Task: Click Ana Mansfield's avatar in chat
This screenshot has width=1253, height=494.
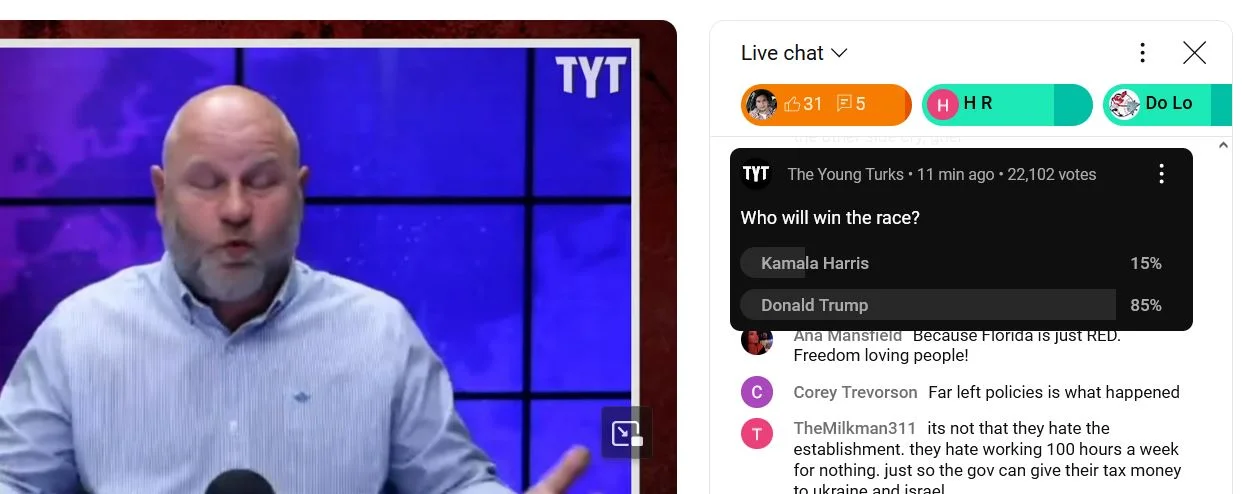Action: click(x=756, y=340)
